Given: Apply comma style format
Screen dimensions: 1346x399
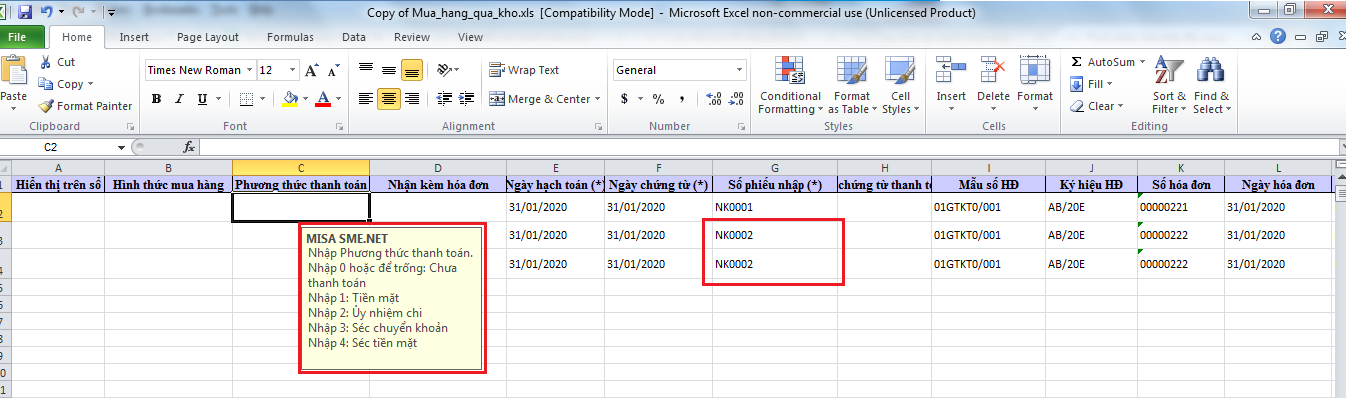Looking at the screenshot, I should click(681, 99).
